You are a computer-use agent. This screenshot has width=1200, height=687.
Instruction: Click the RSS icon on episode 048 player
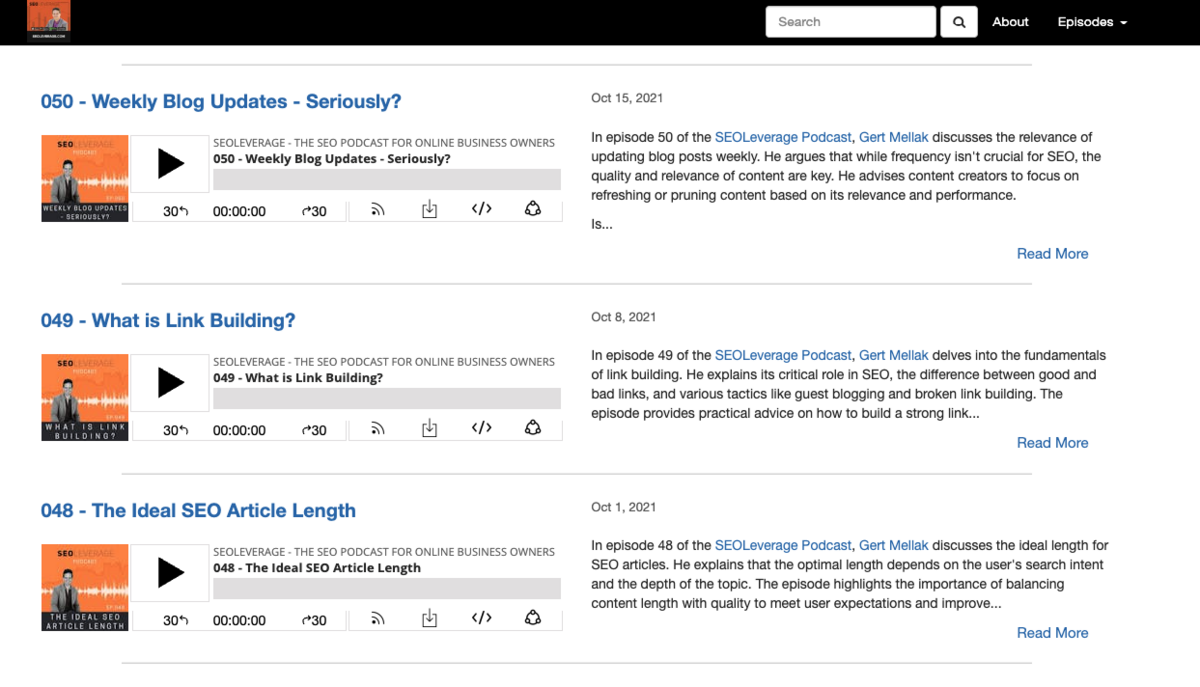[377, 617]
